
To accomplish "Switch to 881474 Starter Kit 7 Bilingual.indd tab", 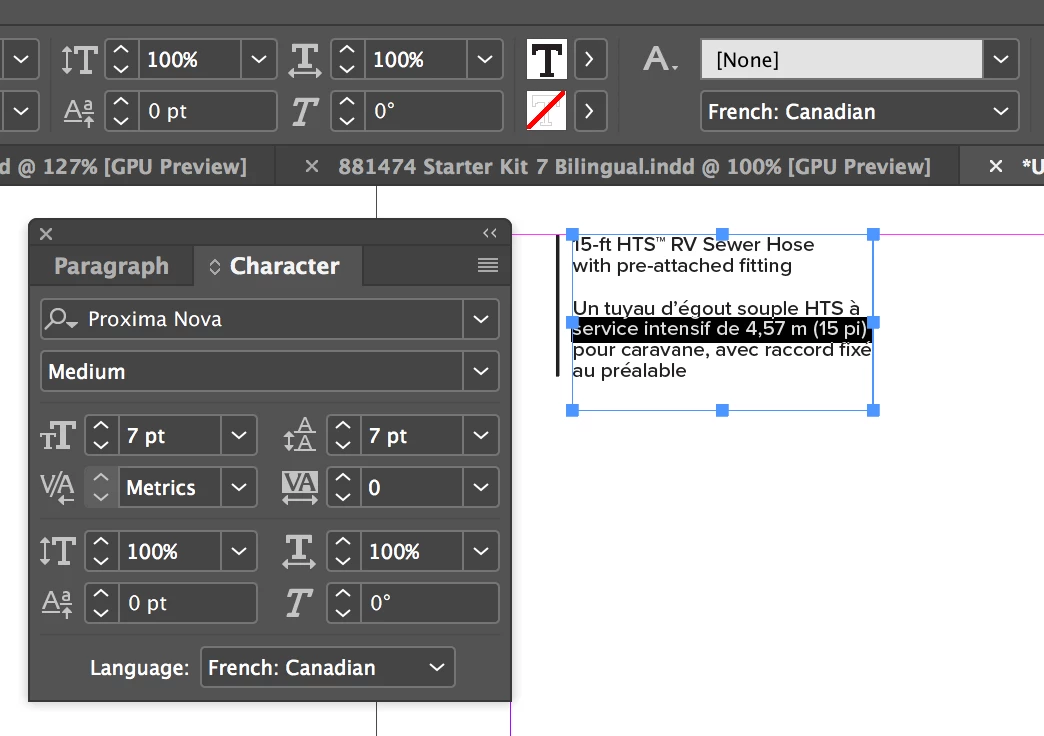I will pyautogui.click(x=634, y=167).
